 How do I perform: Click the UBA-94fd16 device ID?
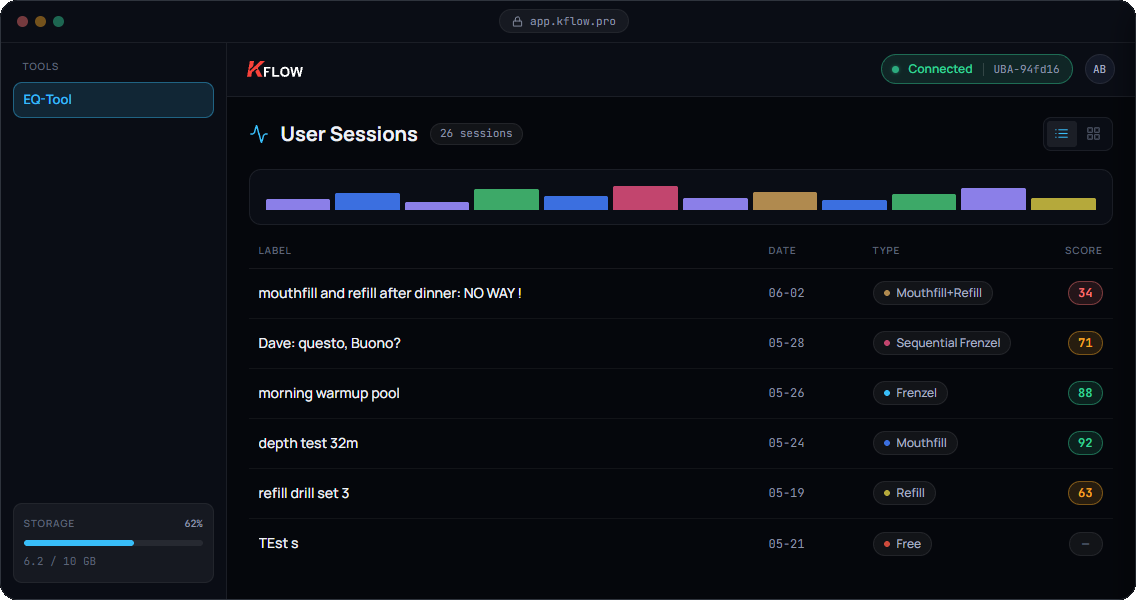click(x=1026, y=70)
